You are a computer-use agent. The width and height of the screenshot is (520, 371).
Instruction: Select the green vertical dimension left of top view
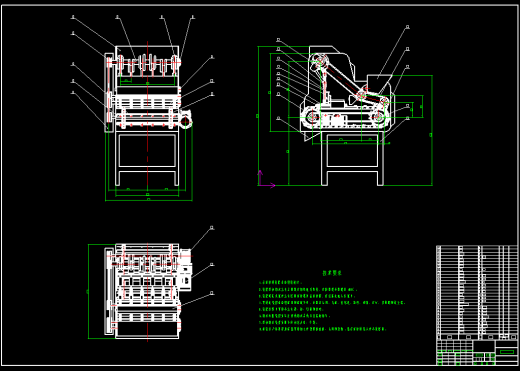point(88,291)
